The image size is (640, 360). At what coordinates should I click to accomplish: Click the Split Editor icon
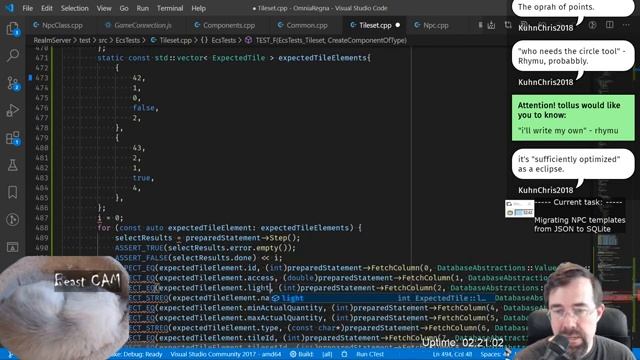(609, 25)
